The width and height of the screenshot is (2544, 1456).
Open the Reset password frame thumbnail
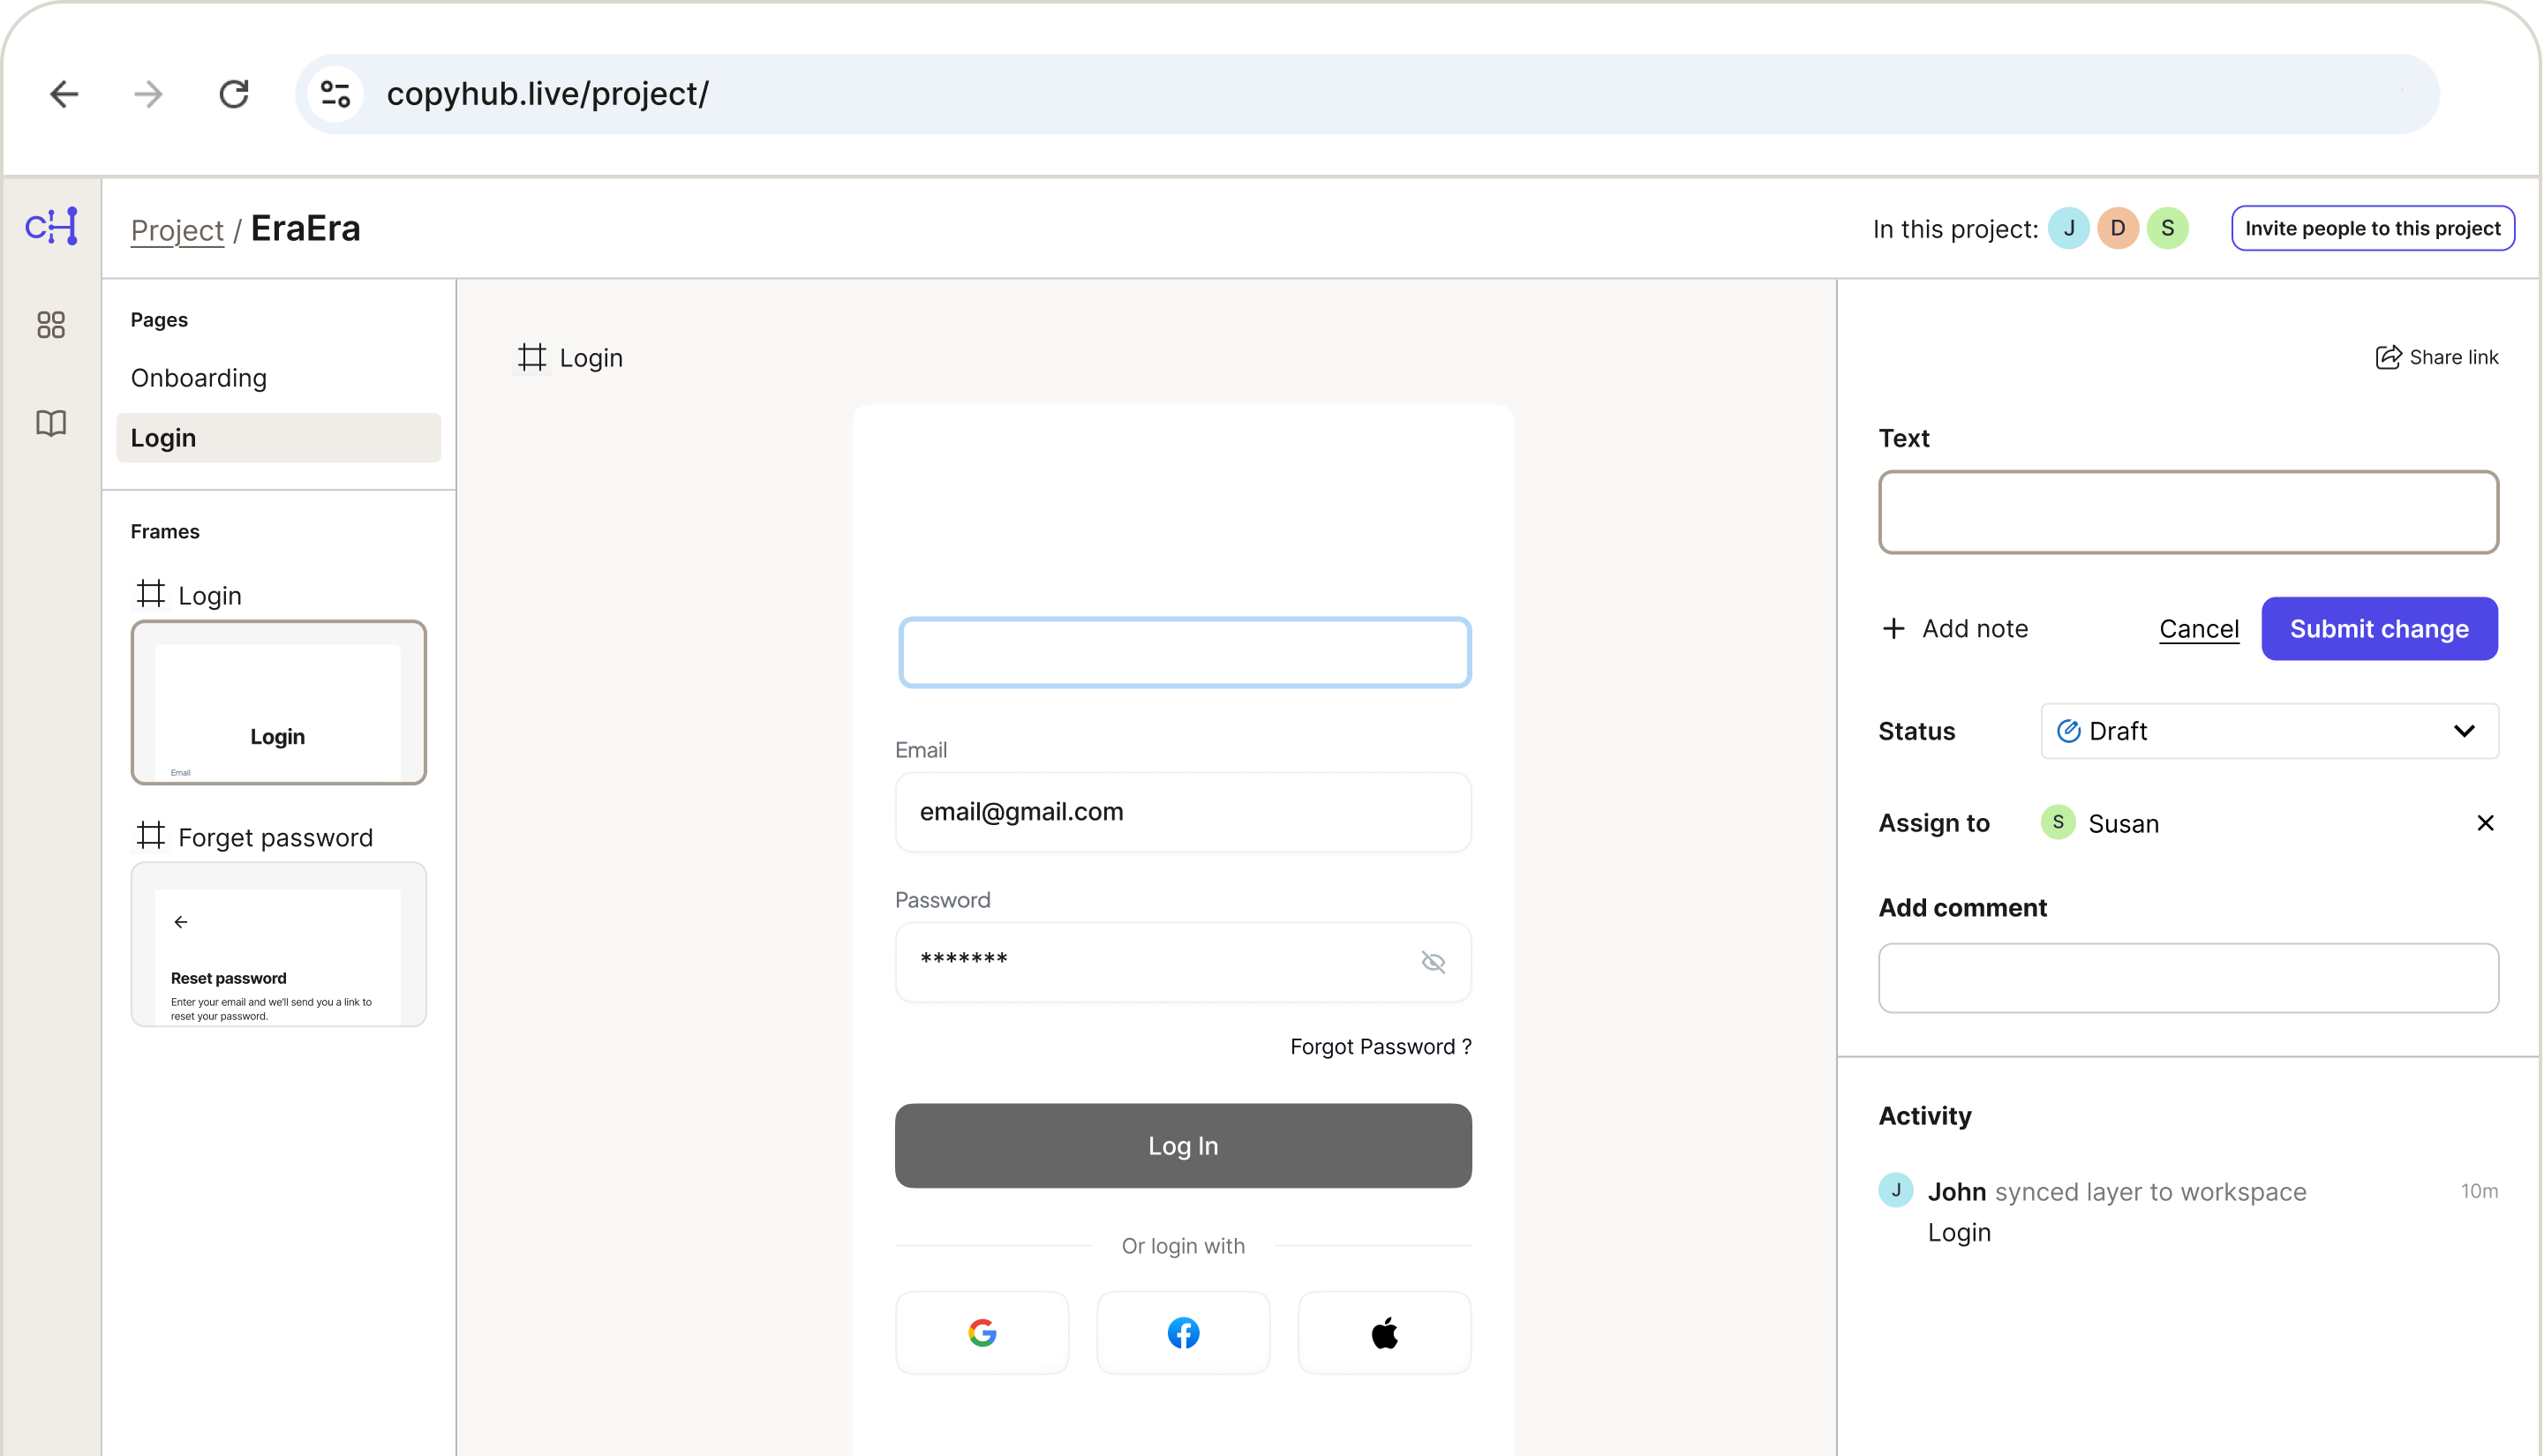[x=279, y=945]
